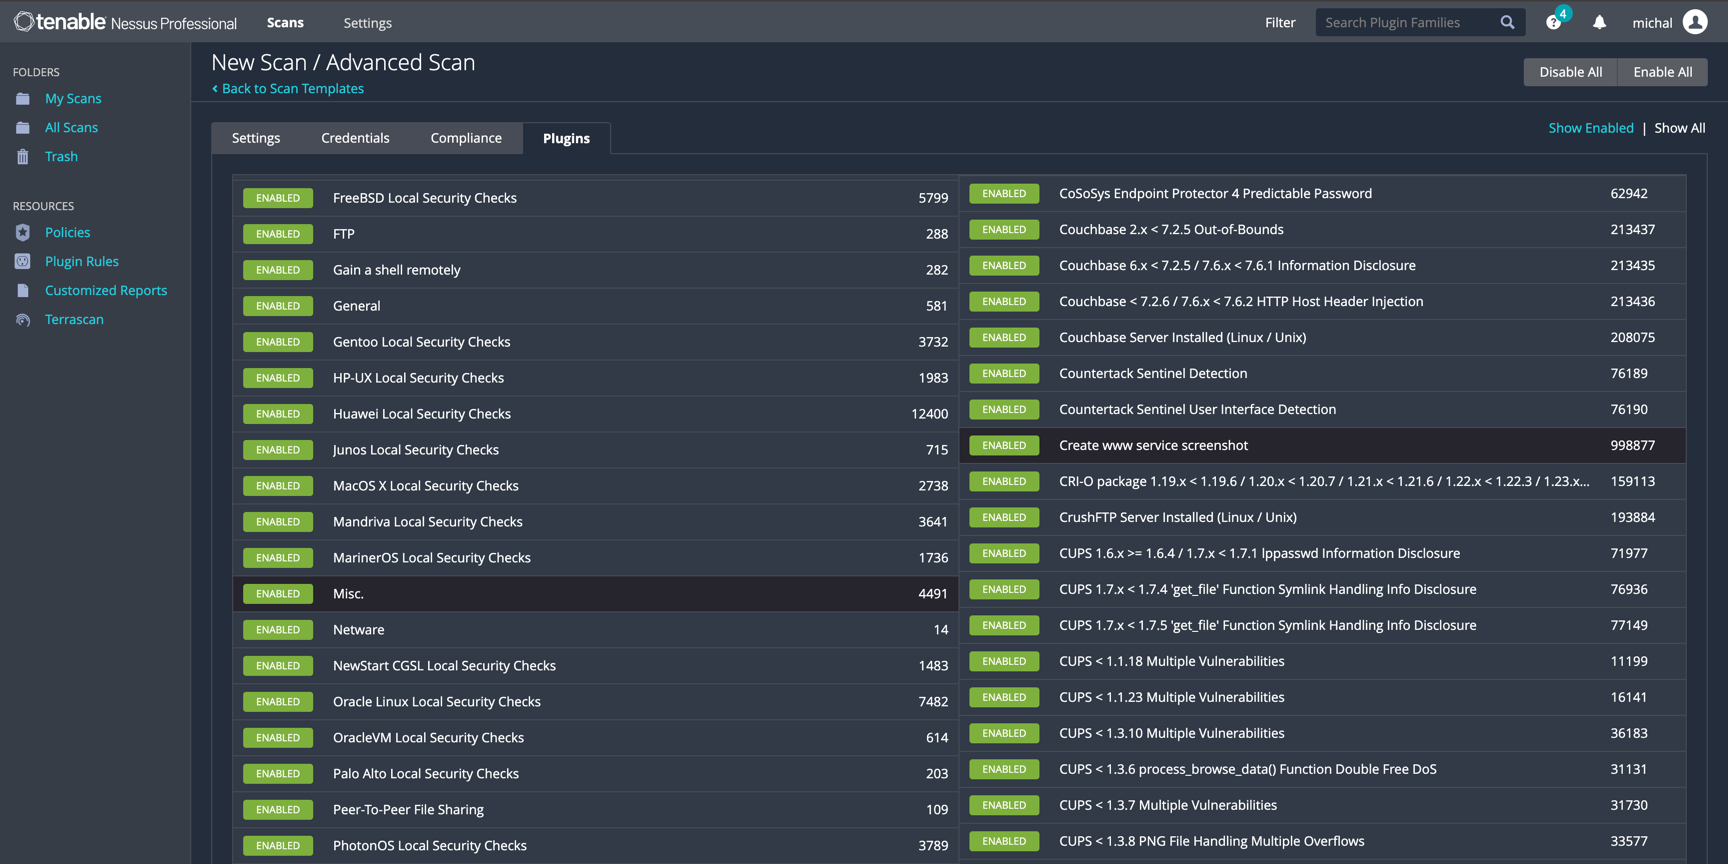Select PhotonOS Local Security Checks family
Image resolution: width=1728 pixels, height=864 pixels.
595,846
